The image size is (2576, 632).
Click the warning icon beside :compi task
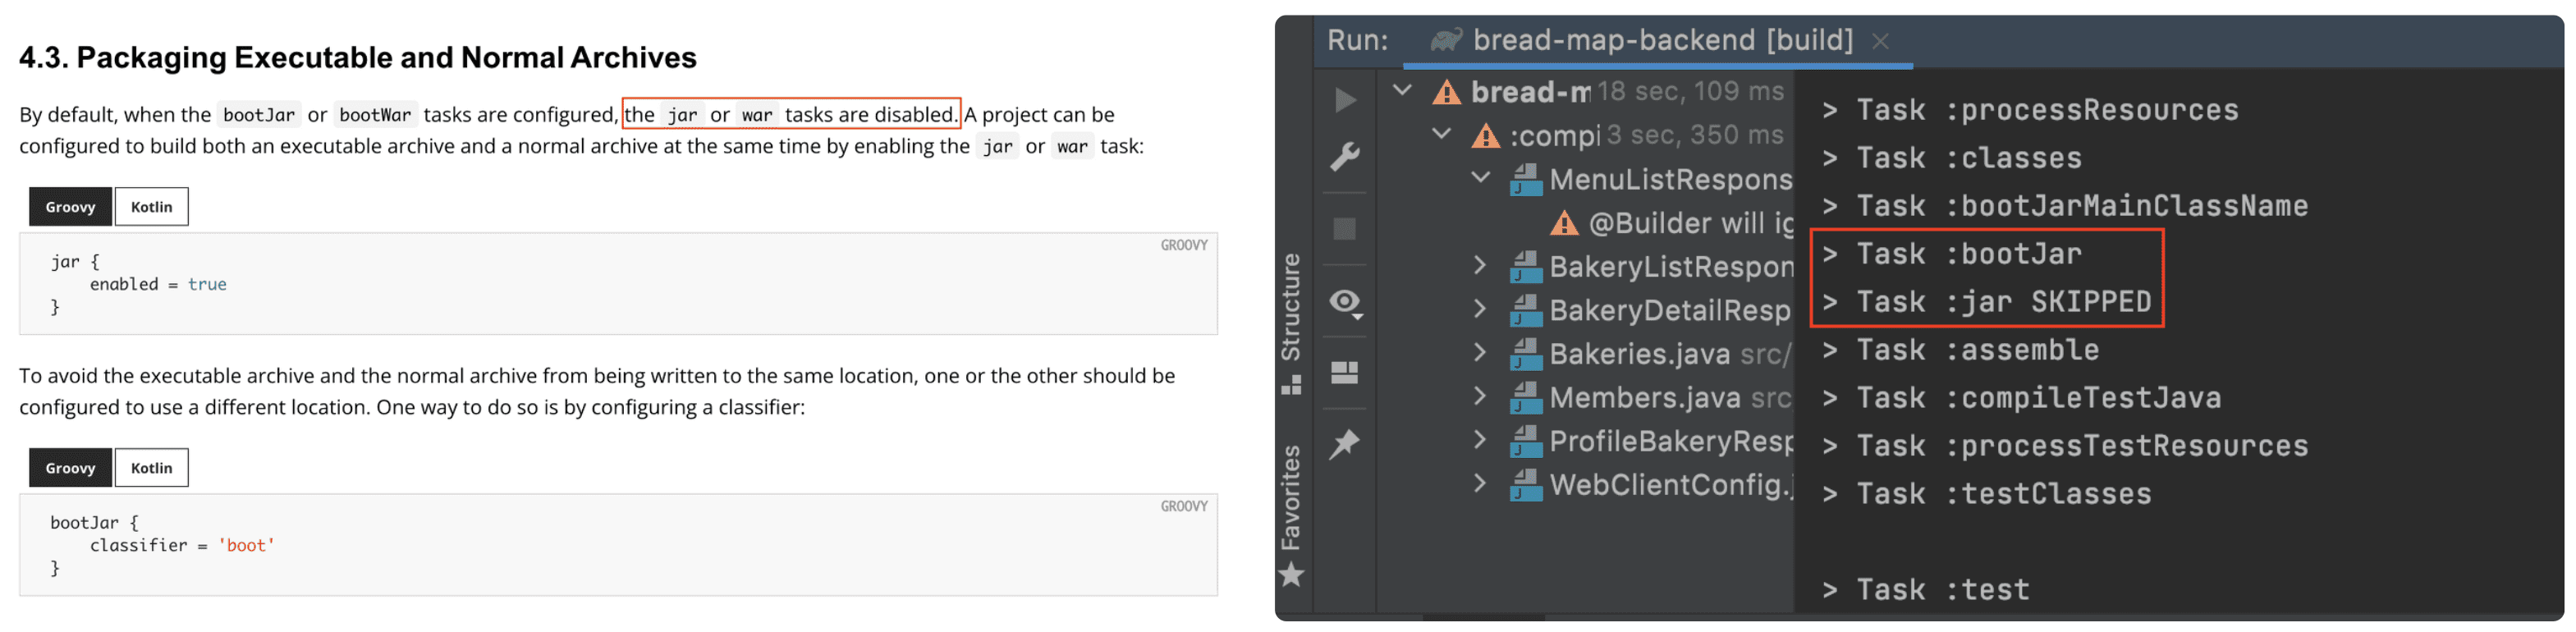coord(1485,135)
